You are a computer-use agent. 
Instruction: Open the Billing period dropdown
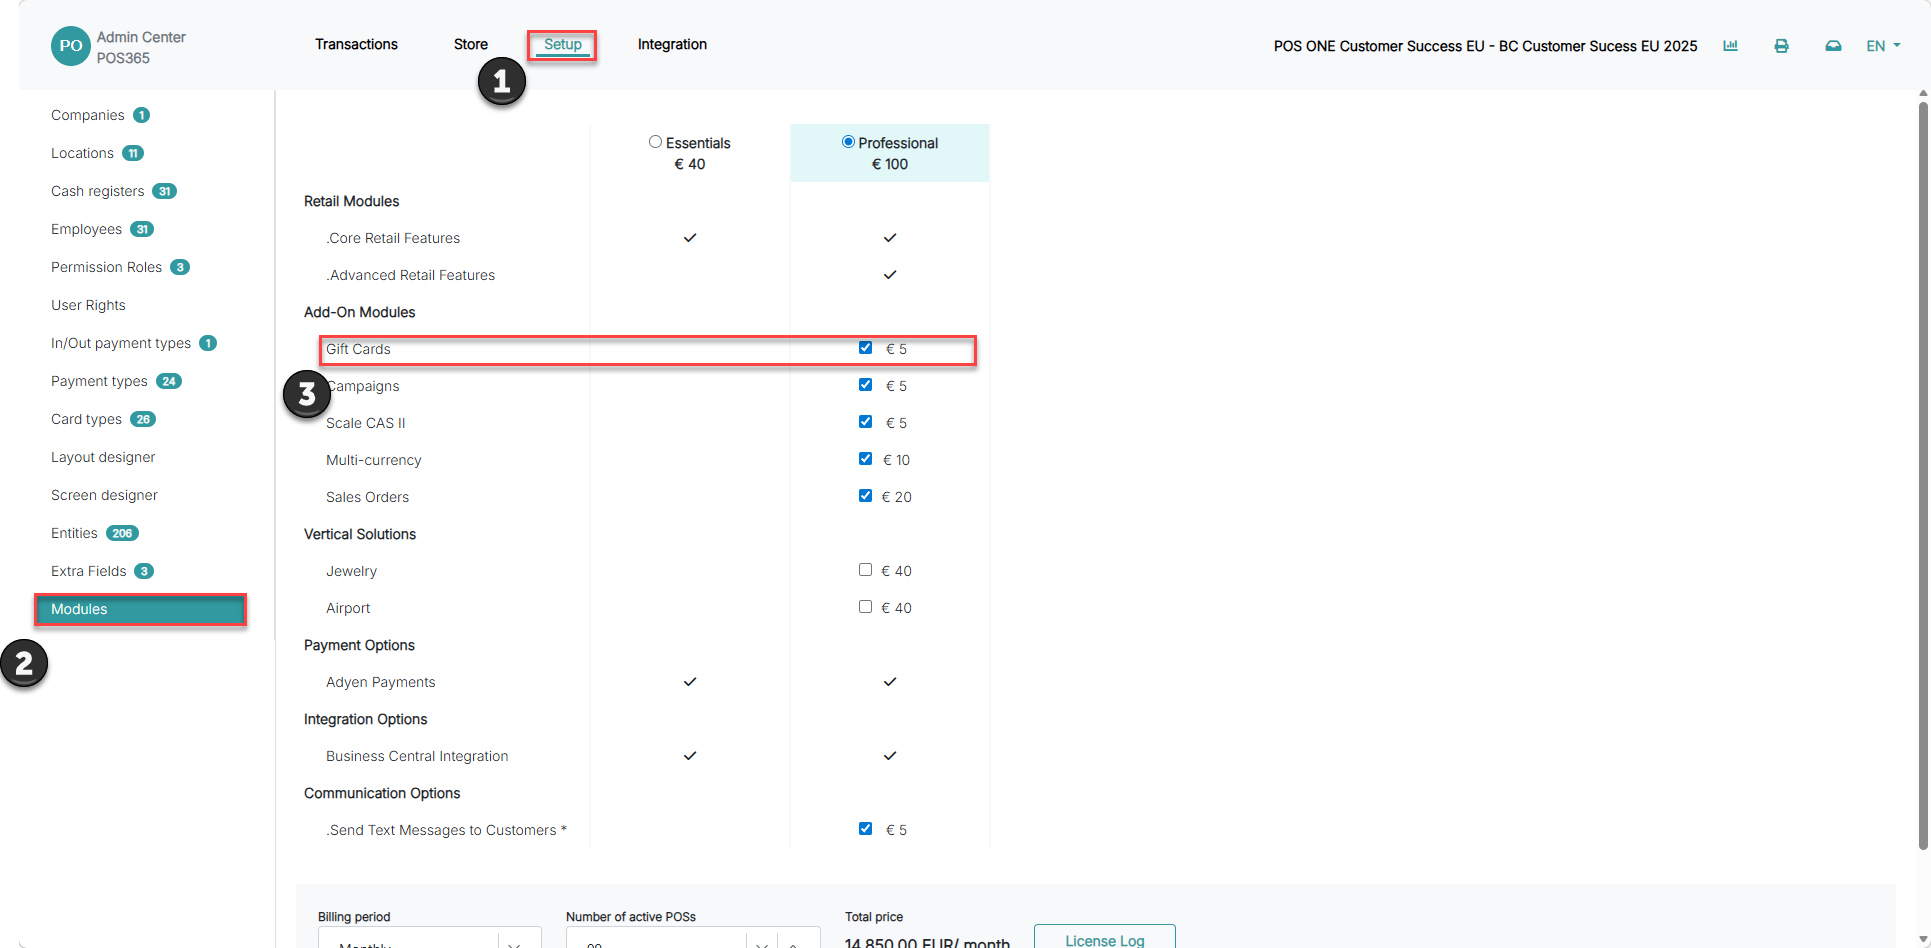pyautogui.click(x=430, y=939)
